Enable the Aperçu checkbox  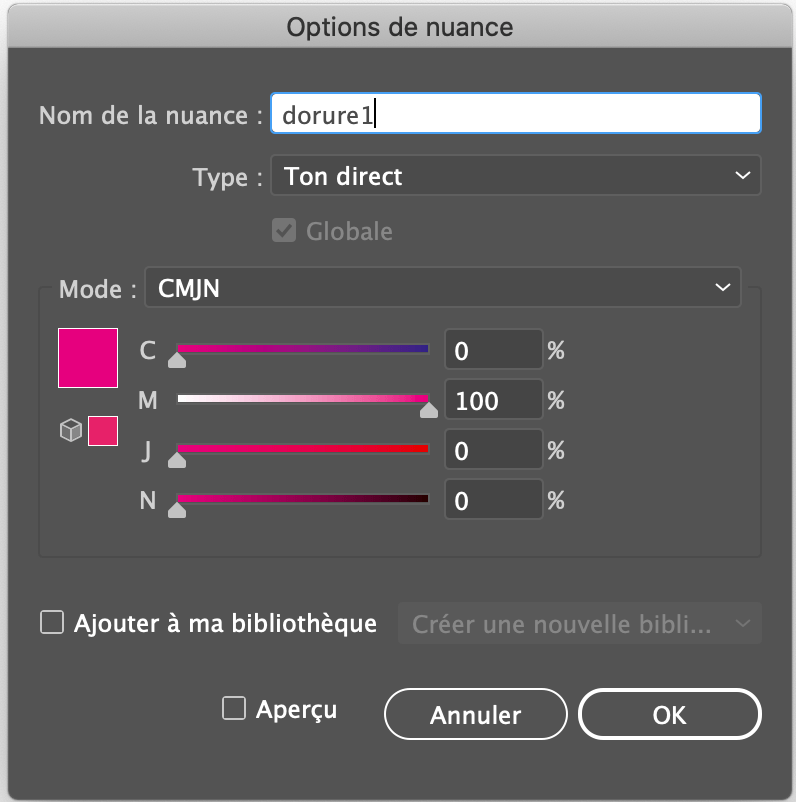point(233,708)
